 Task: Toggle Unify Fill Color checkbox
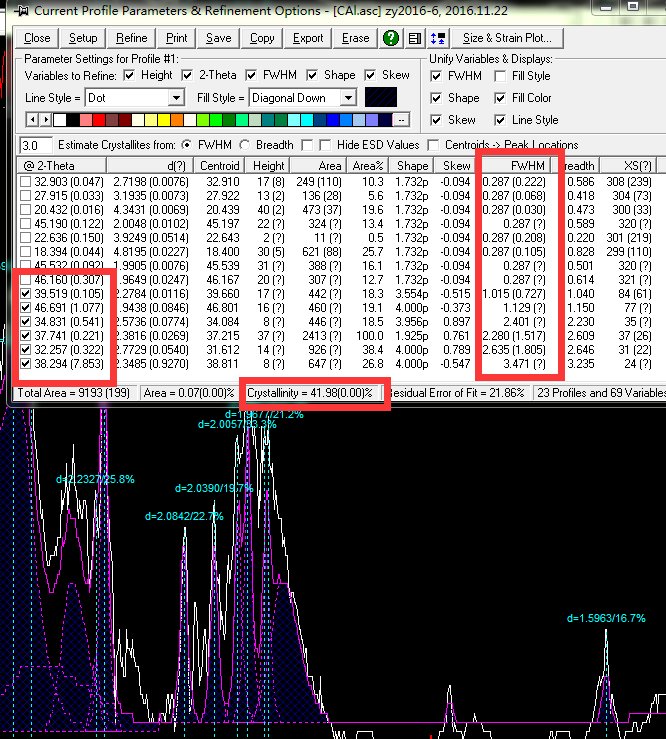pos(500,98)
